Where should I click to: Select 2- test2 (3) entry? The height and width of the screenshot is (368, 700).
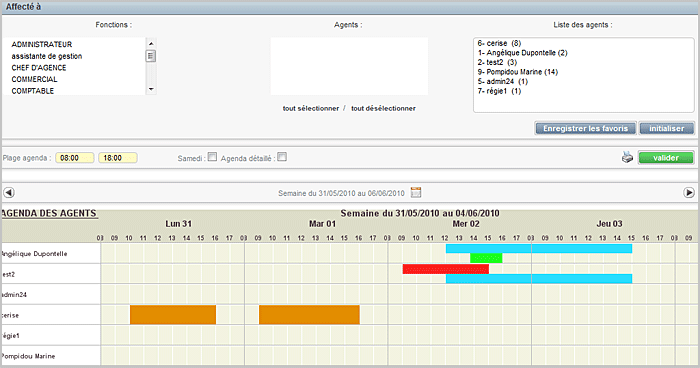point(497,62)
